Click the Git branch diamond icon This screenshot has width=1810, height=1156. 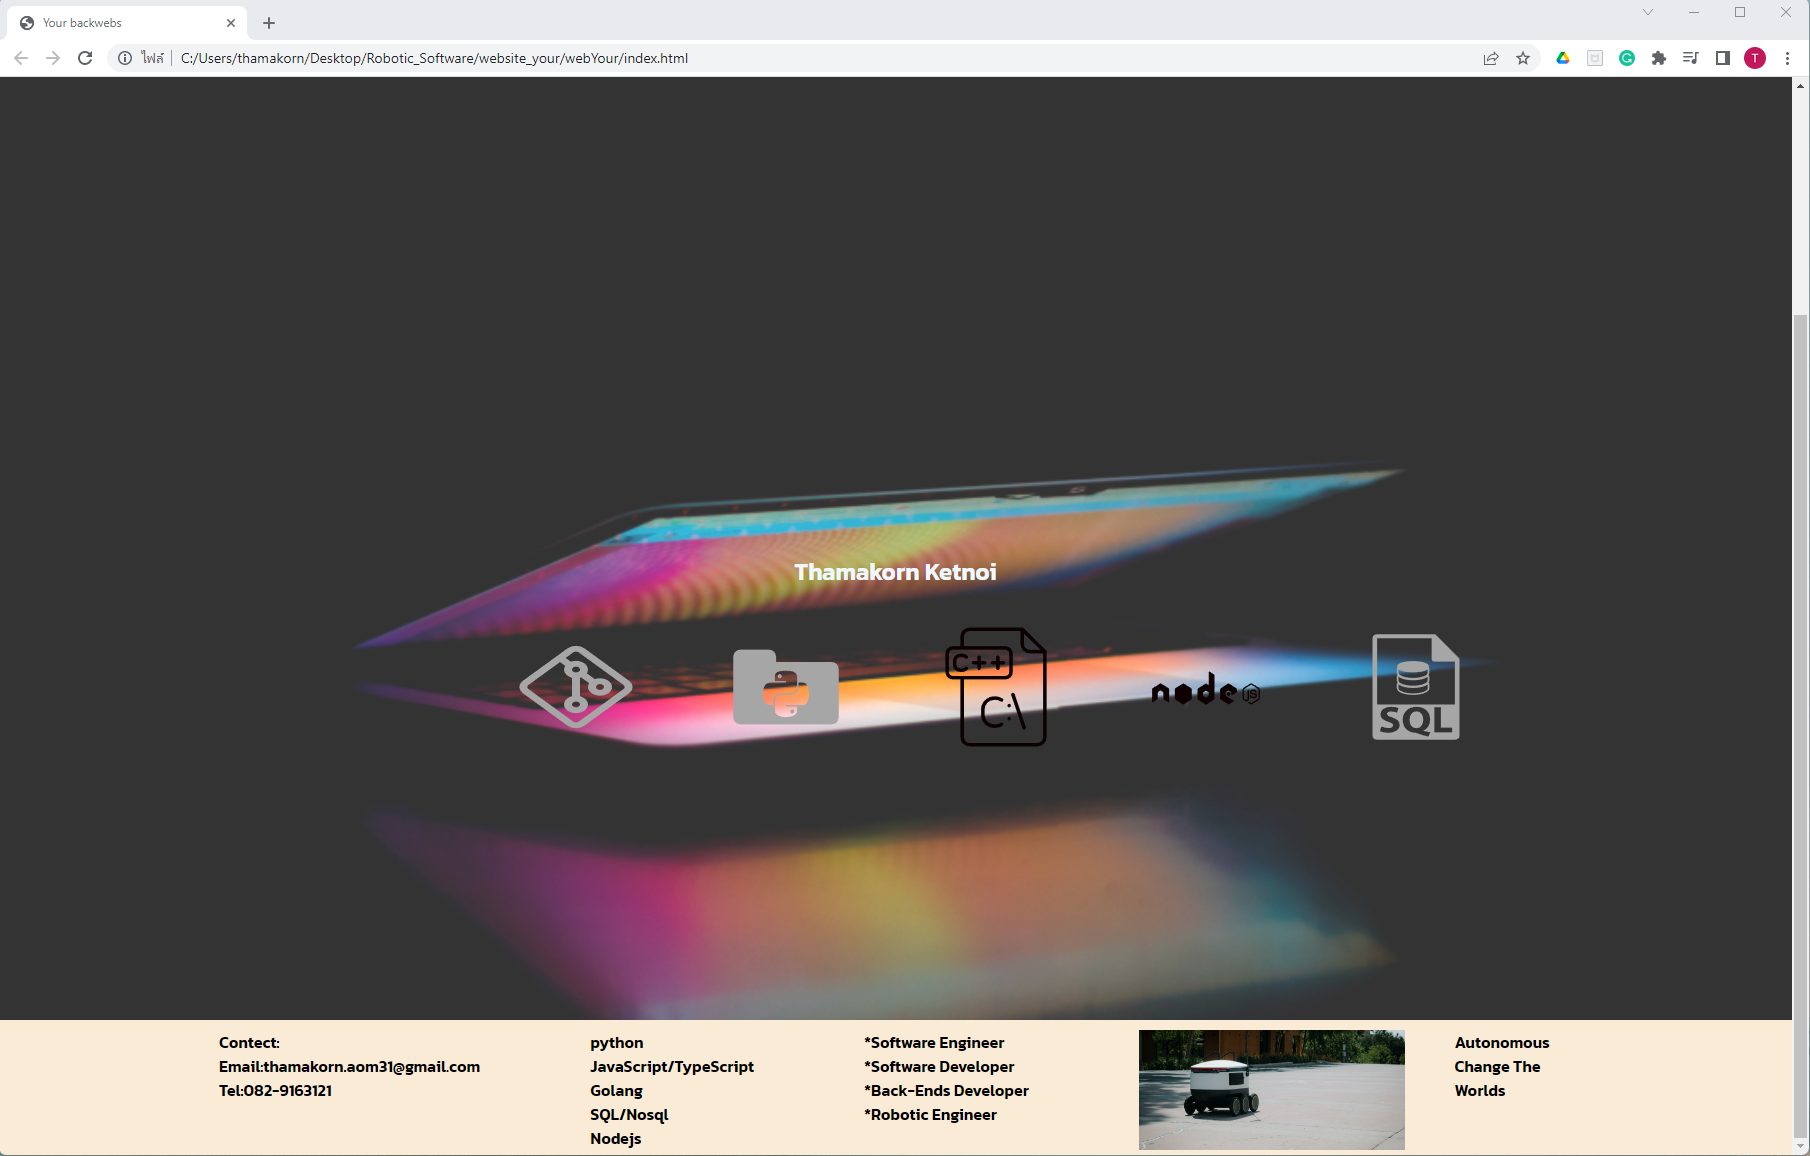coord(575,687)
